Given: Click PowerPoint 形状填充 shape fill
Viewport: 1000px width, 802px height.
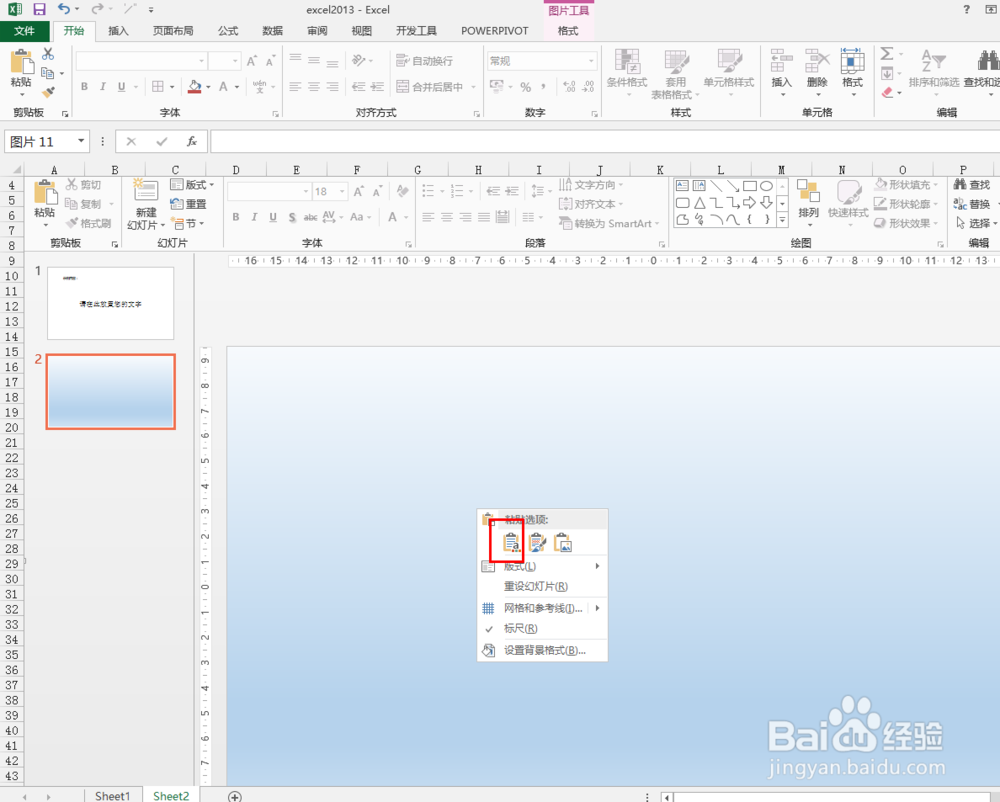Looking at the screenshot, I should (906, 185).
